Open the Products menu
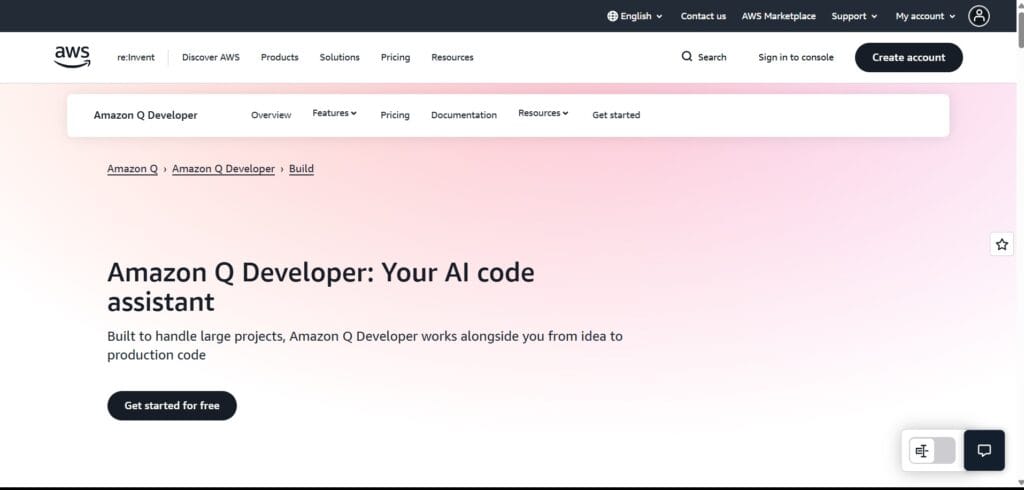 coord(280,57)
